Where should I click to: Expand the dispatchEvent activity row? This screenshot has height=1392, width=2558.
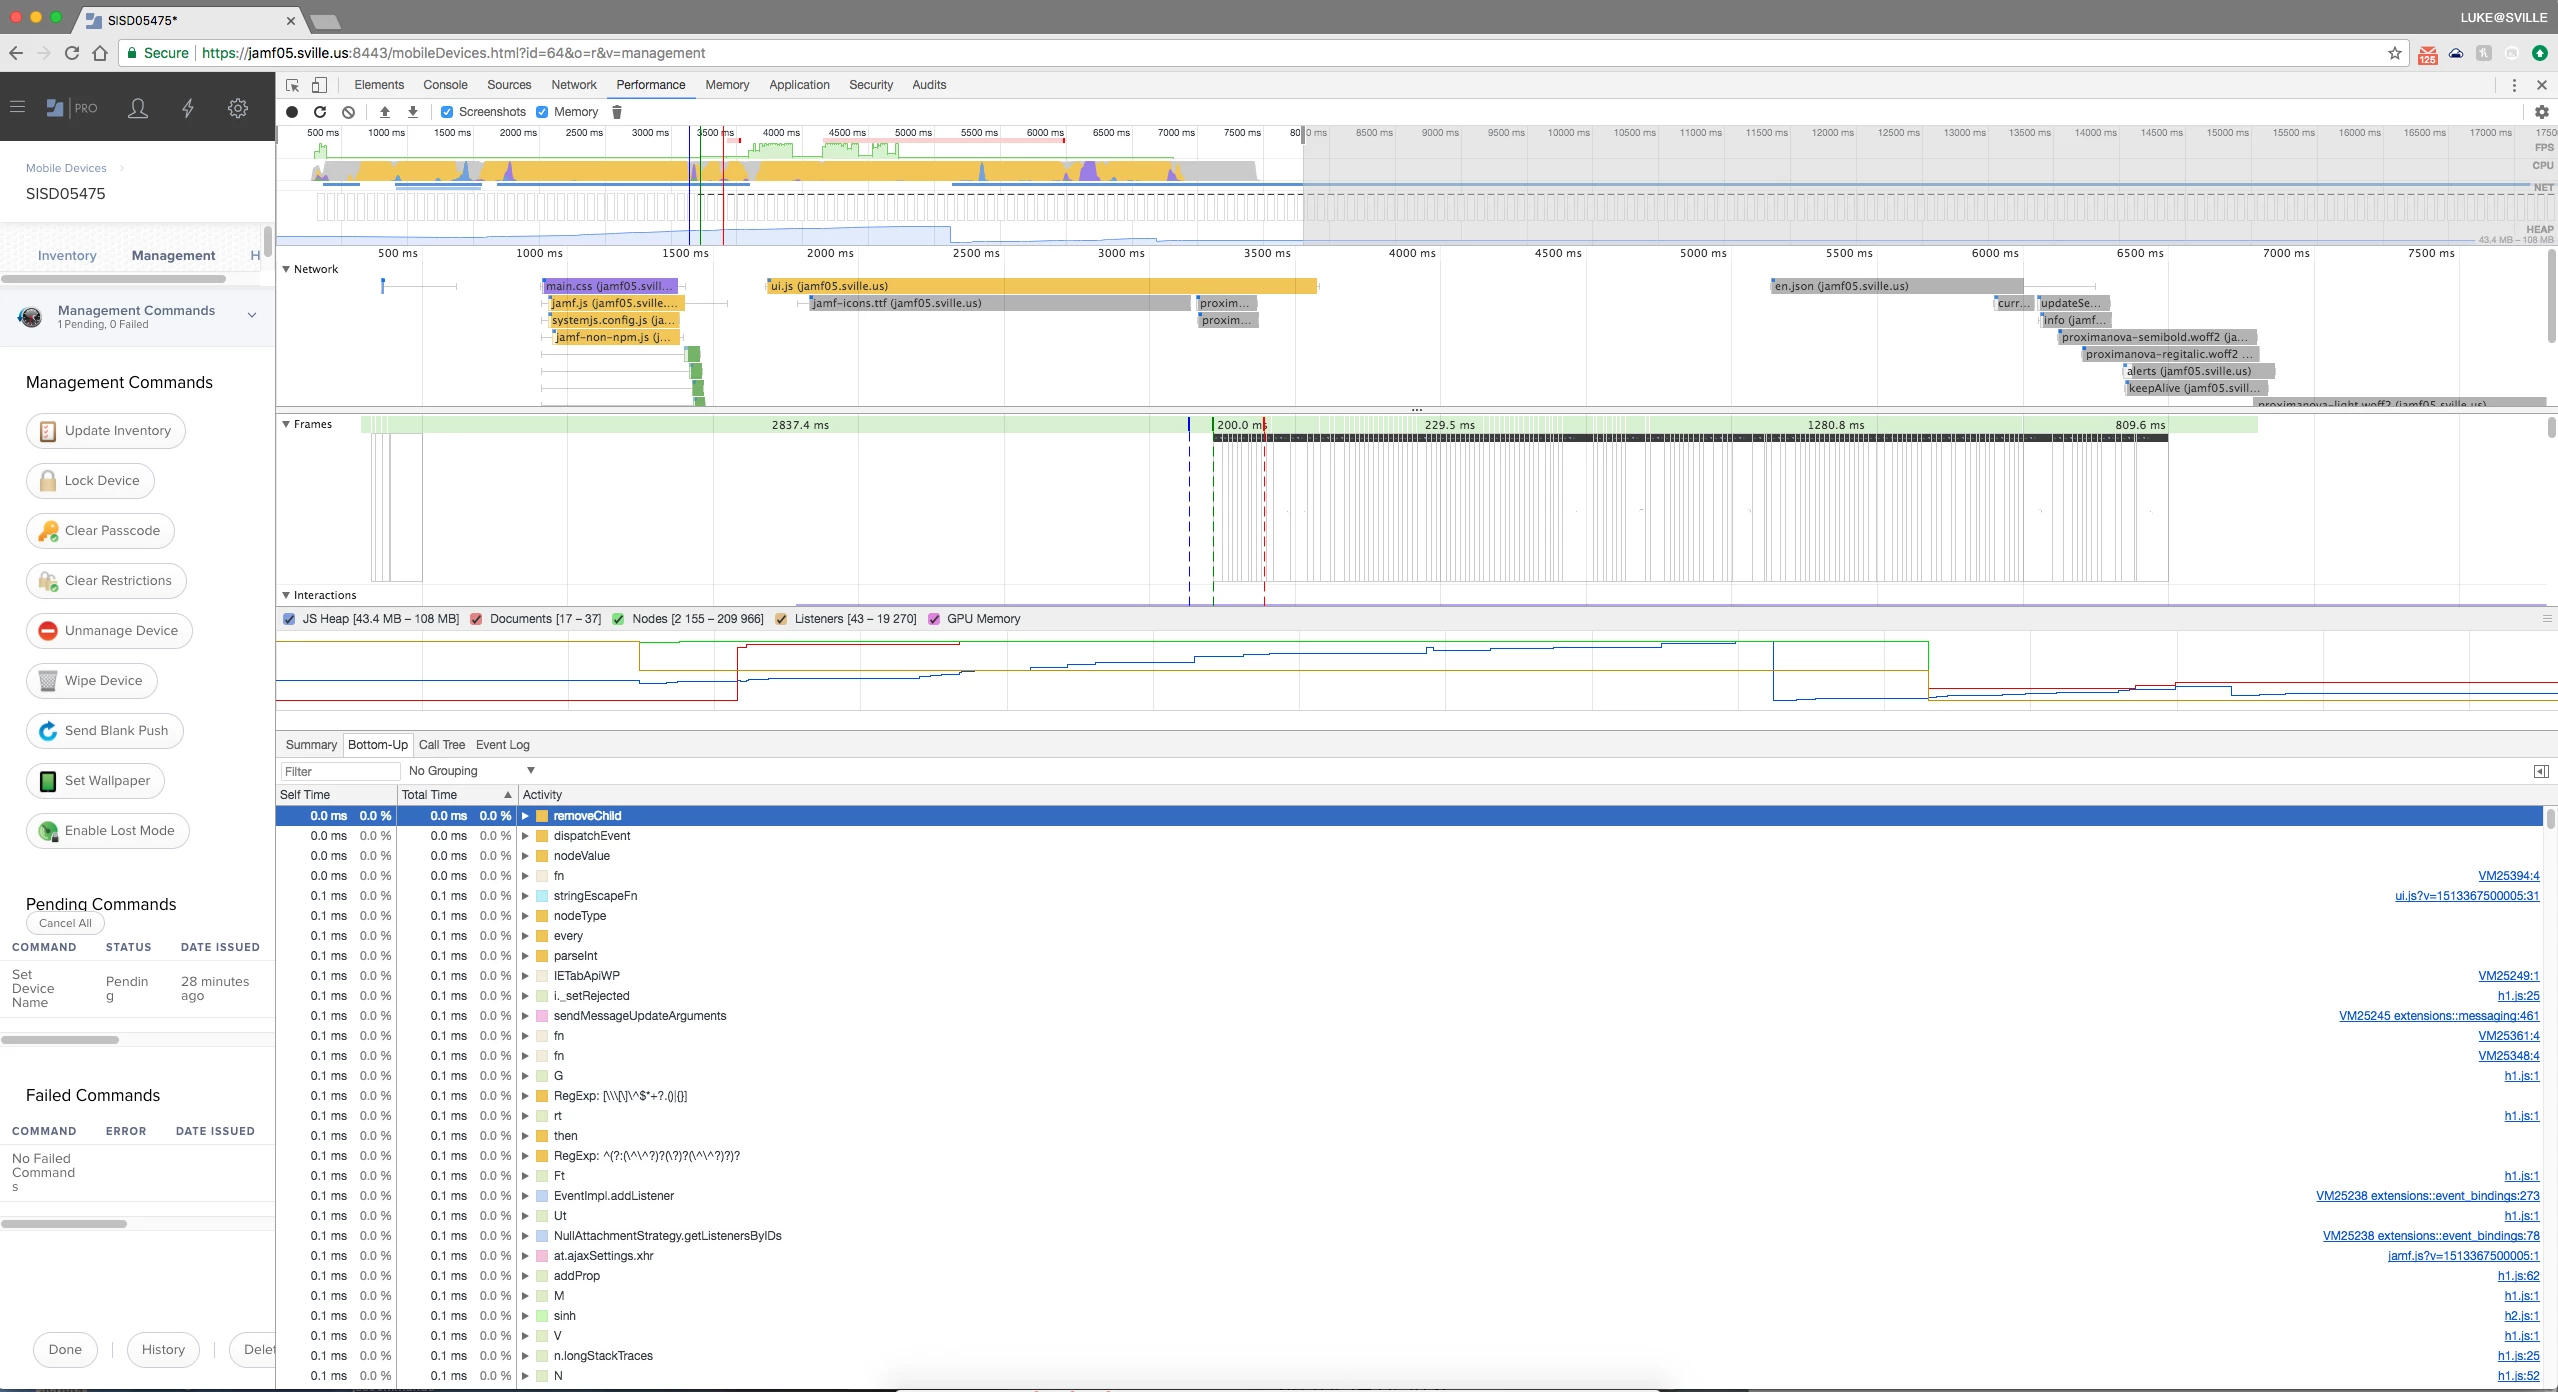click(x=525, y=836)
